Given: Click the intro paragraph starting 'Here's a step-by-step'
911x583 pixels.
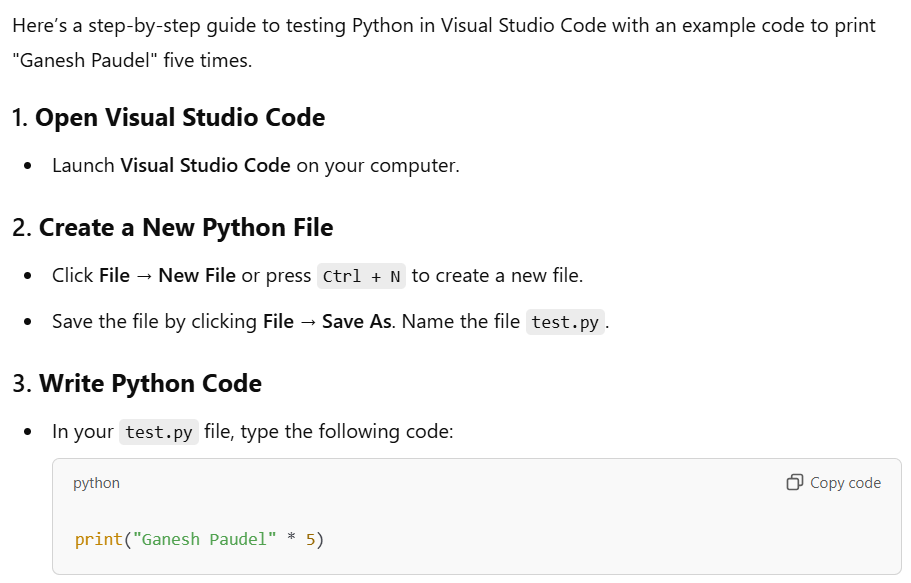Looking at the screenshot, I should [444, 43].
